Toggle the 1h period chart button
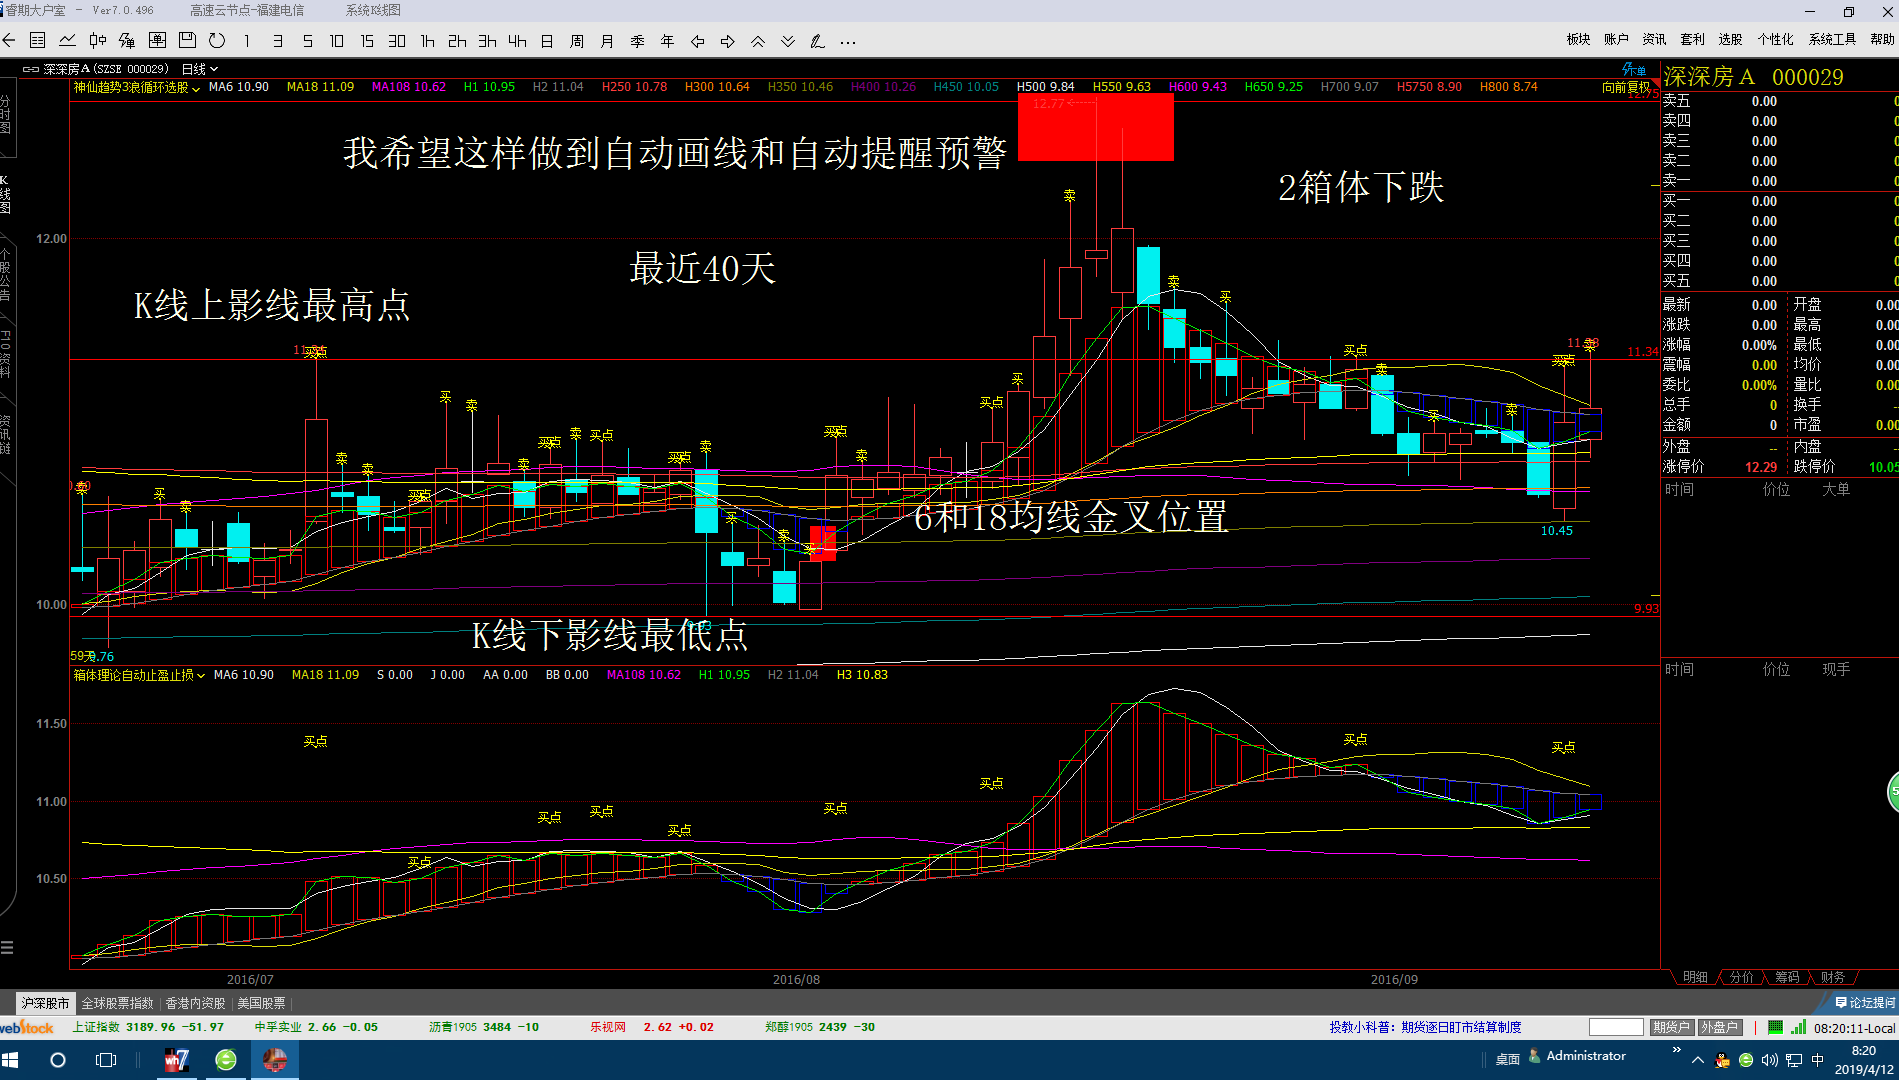1899x1080 pixels. pyautogui.click(x=427, y=41)
